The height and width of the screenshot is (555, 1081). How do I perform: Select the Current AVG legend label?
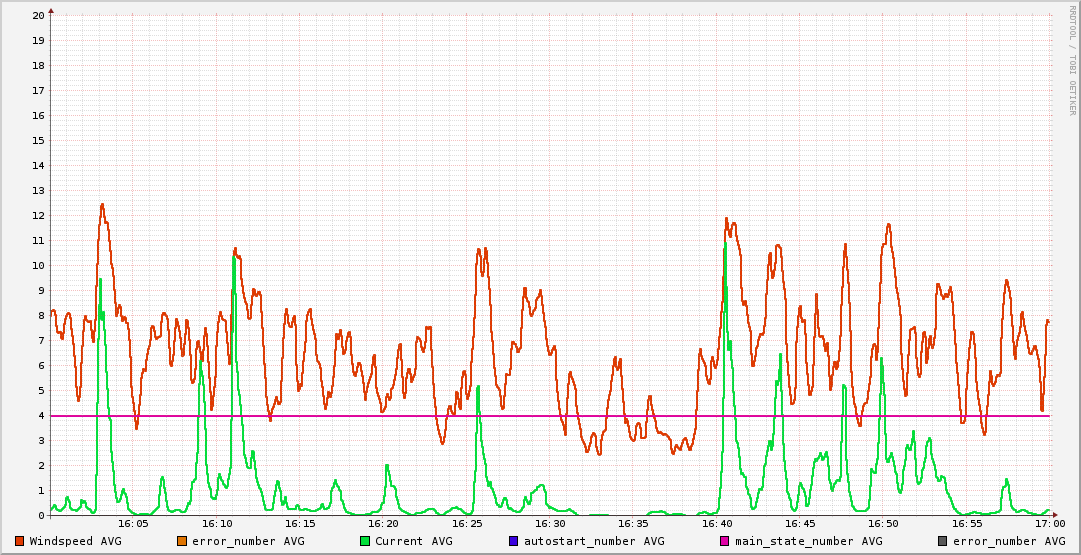click(x=413, y=541)
